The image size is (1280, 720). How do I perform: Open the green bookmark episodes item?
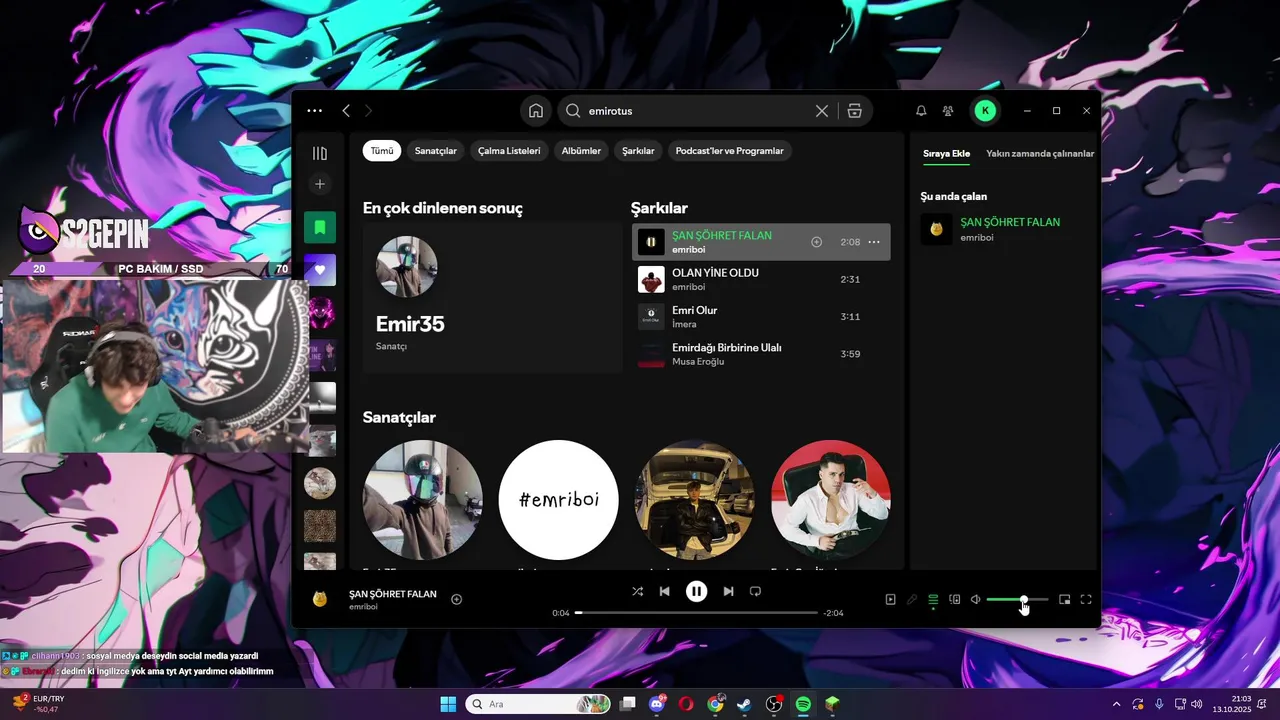pyautogui.click(x=320, y=227)
